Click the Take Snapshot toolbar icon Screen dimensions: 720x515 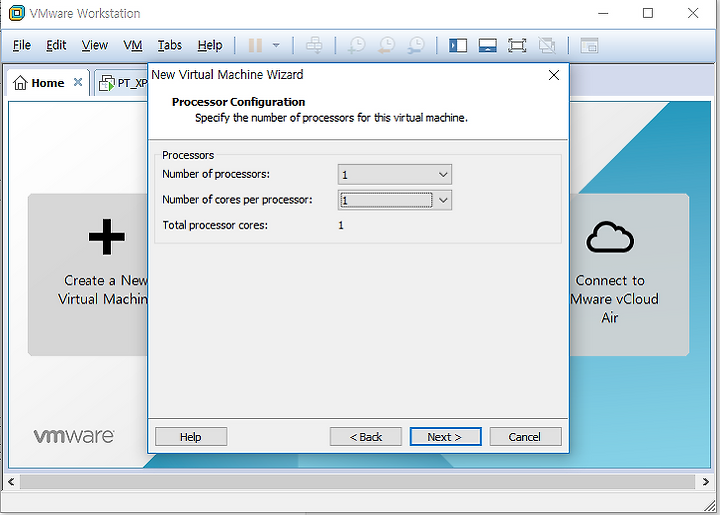[x=356, y=45]
